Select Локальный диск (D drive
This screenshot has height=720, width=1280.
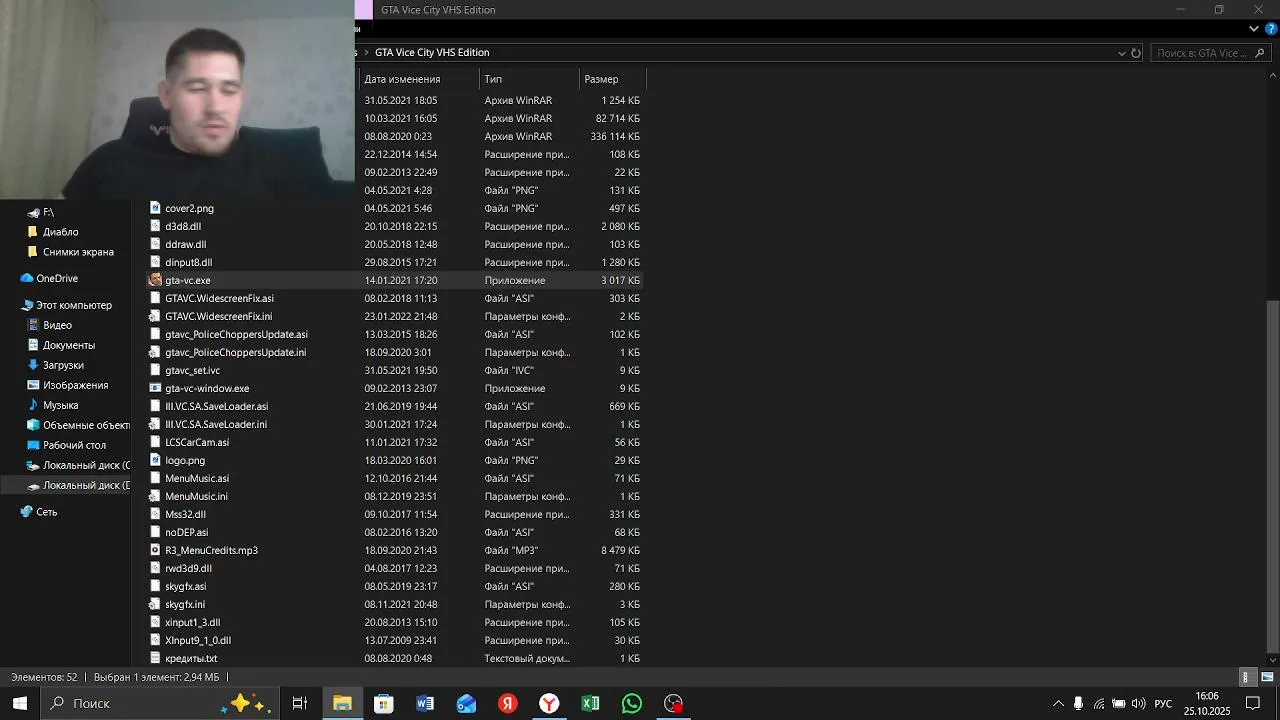click(x=78, y=485)
